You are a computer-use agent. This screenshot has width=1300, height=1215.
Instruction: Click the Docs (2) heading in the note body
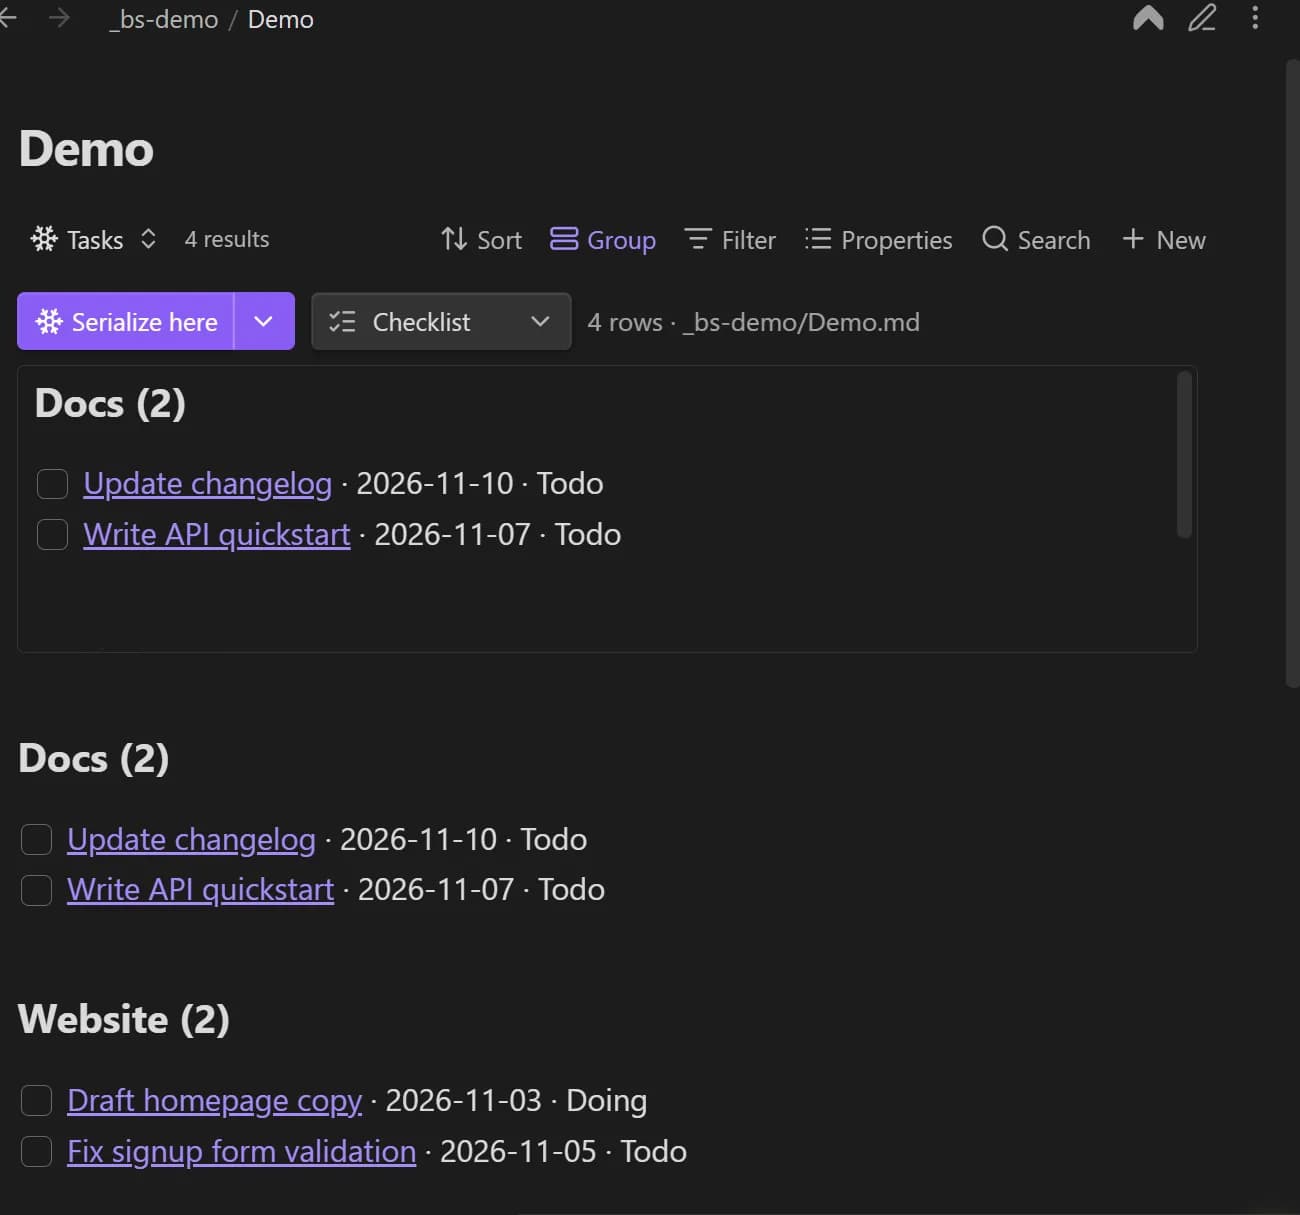tap(94, 759)
